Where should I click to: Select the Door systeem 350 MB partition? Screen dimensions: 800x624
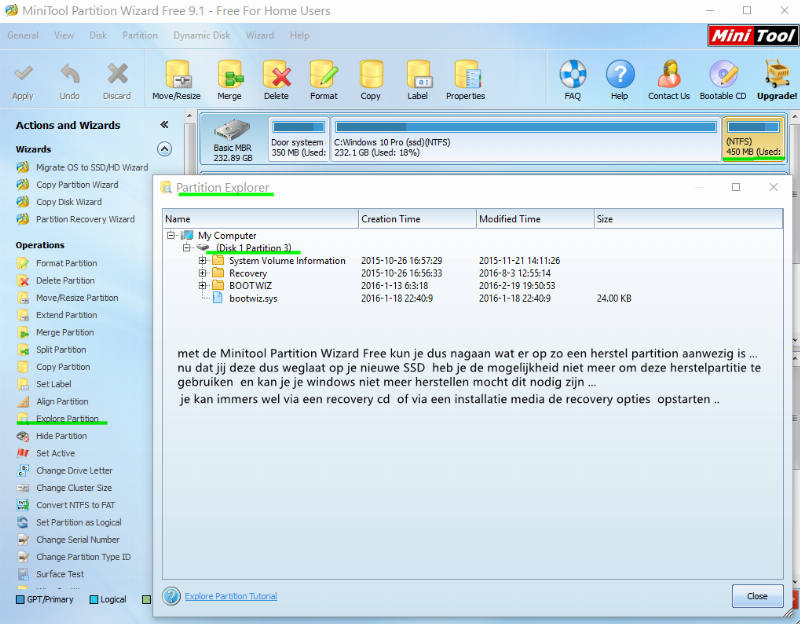pos(298,139)
